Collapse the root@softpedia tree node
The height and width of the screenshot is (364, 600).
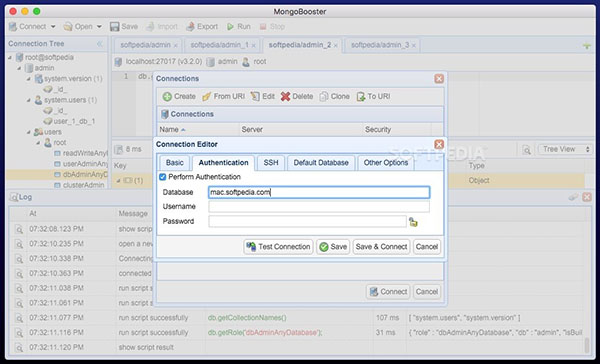click(x=10, y=57)
